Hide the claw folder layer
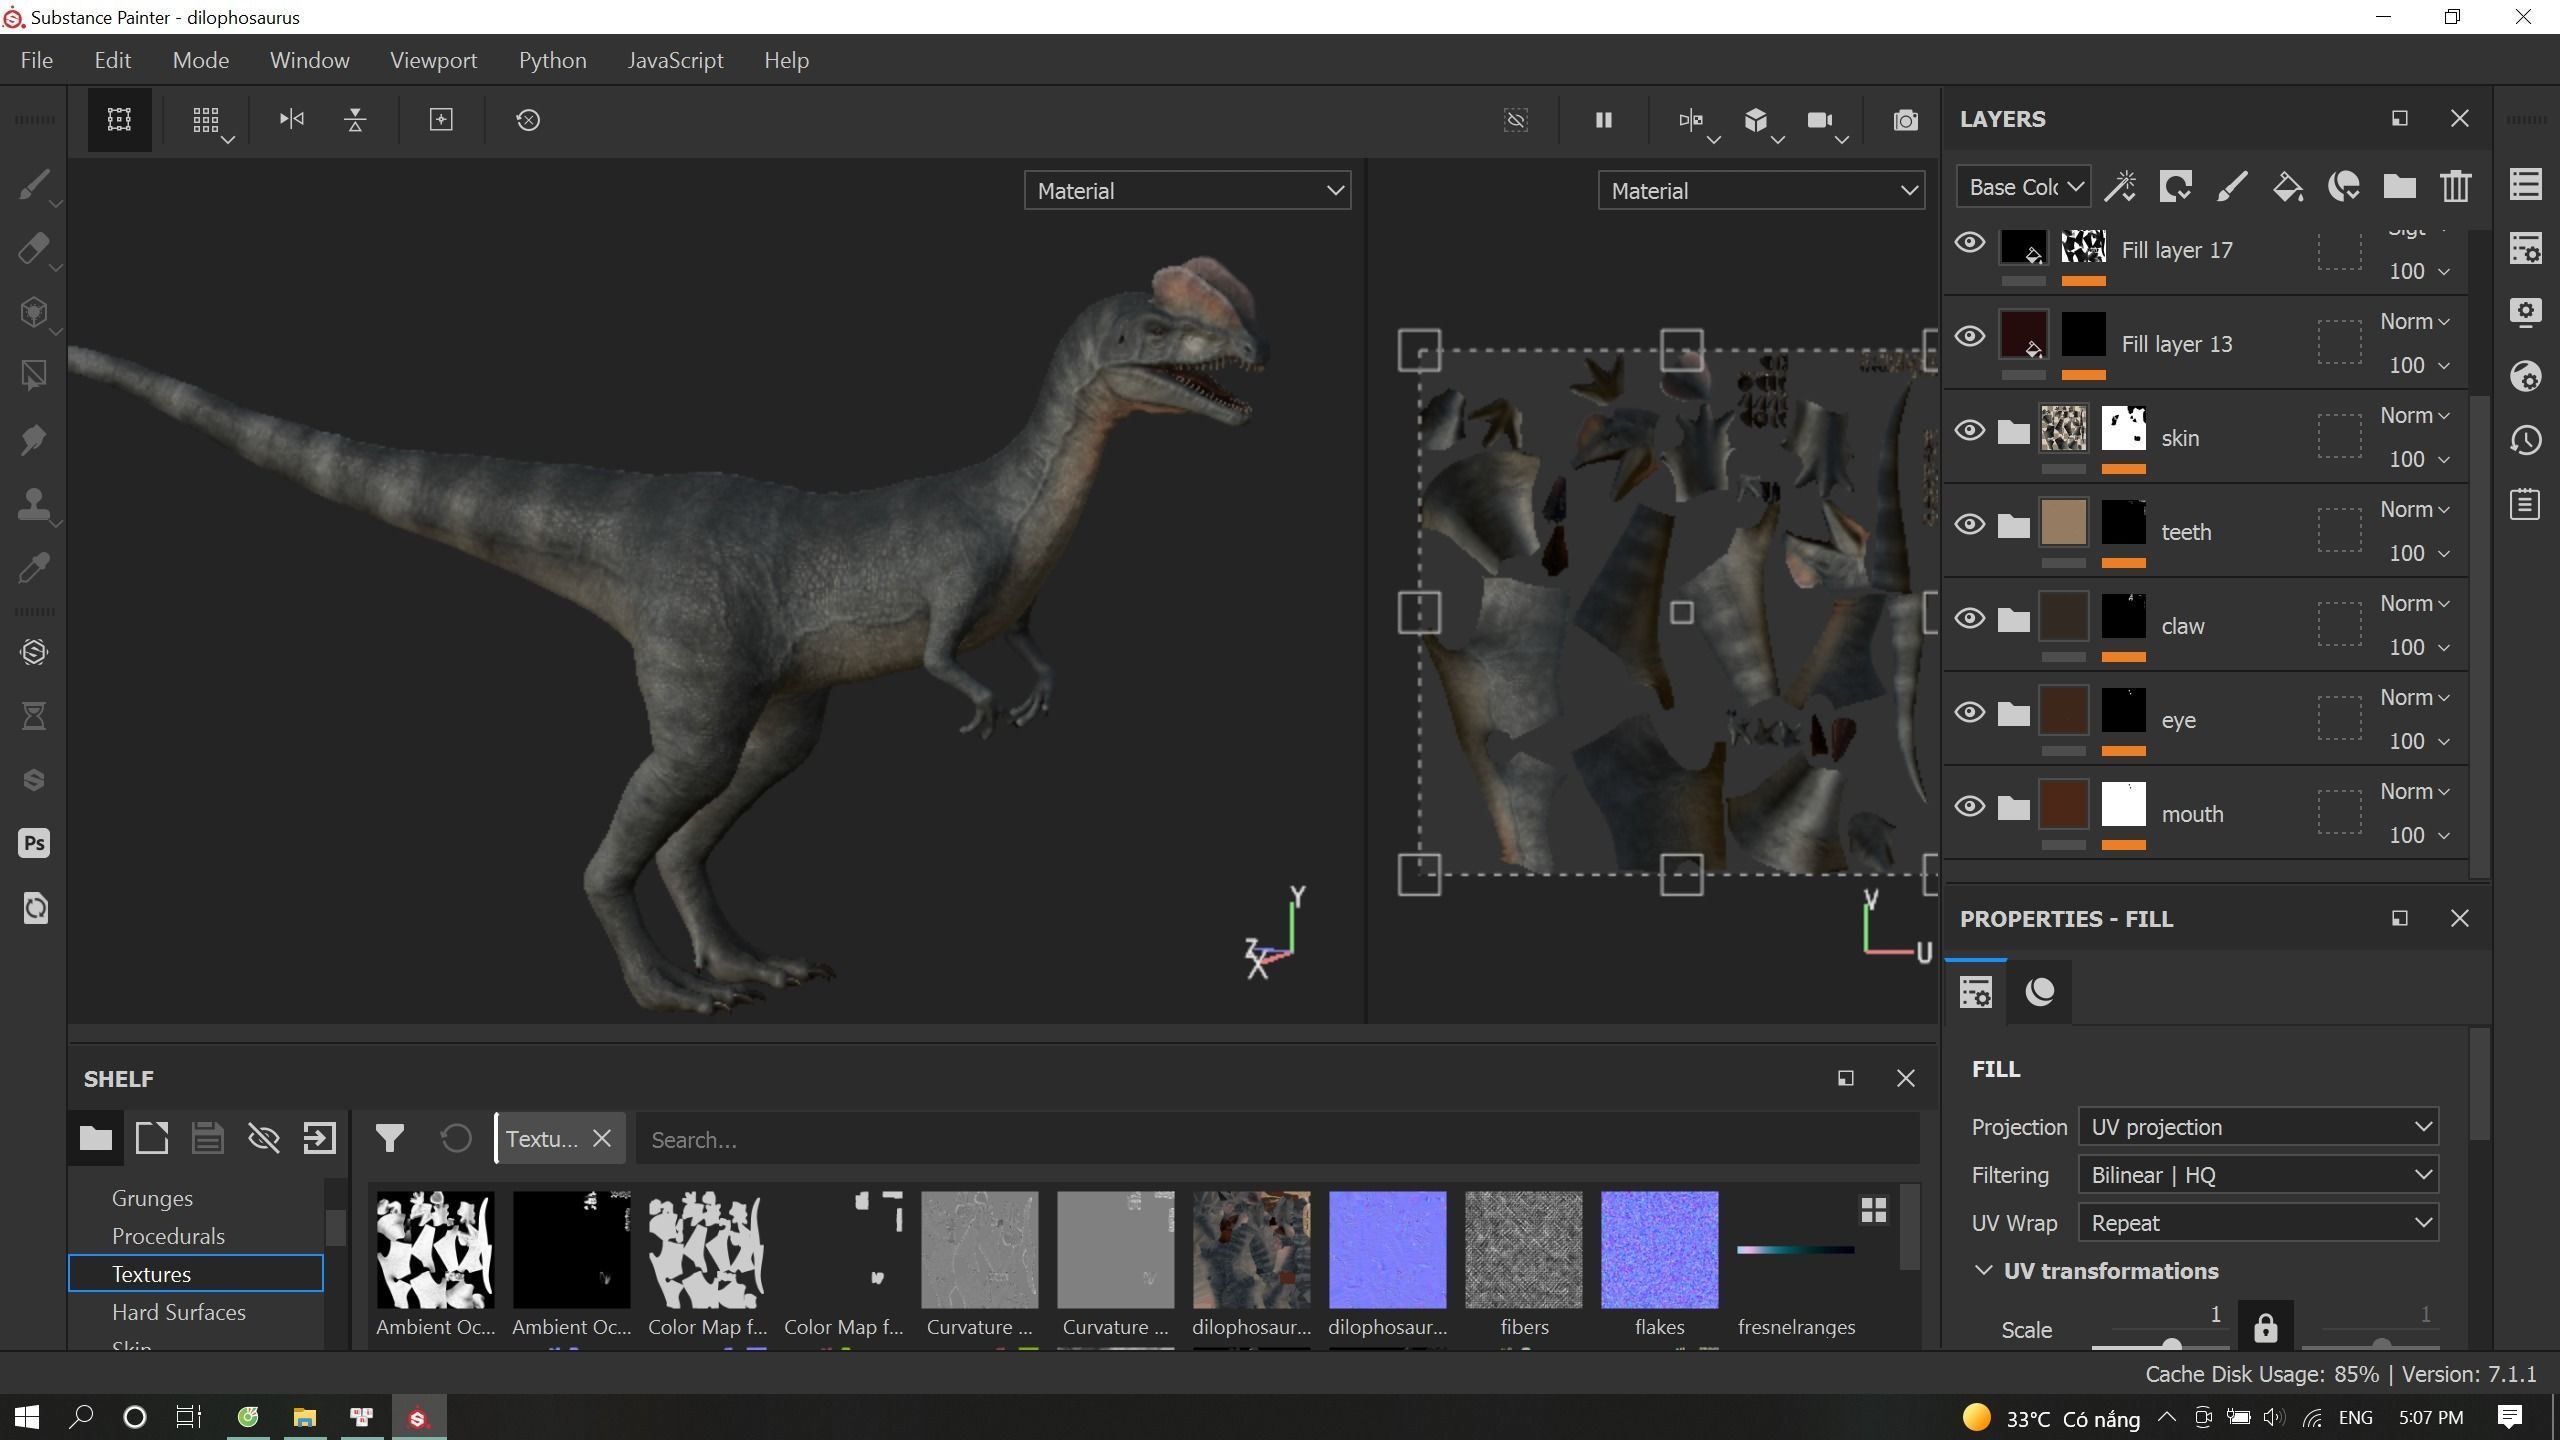The width and height of the screenshot is (2560, 1440). point(1970,618)
